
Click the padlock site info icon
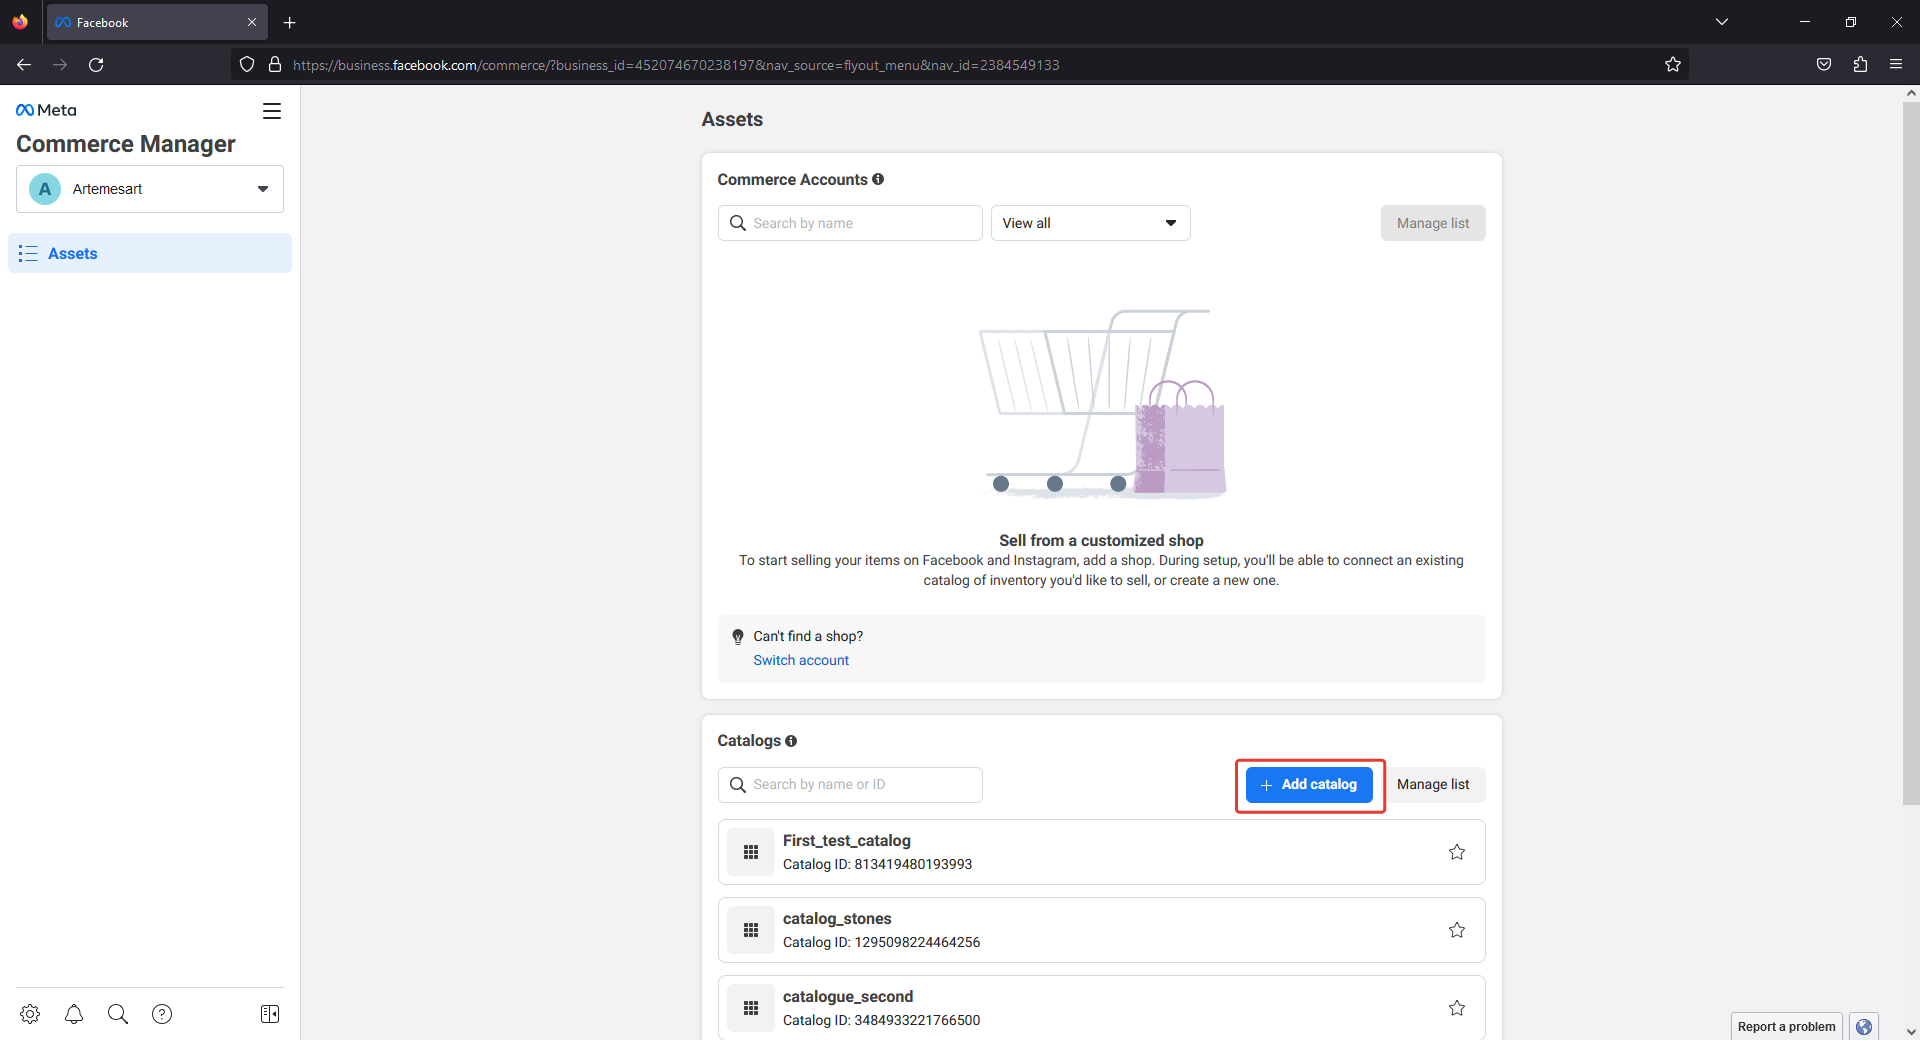point(275,65)
